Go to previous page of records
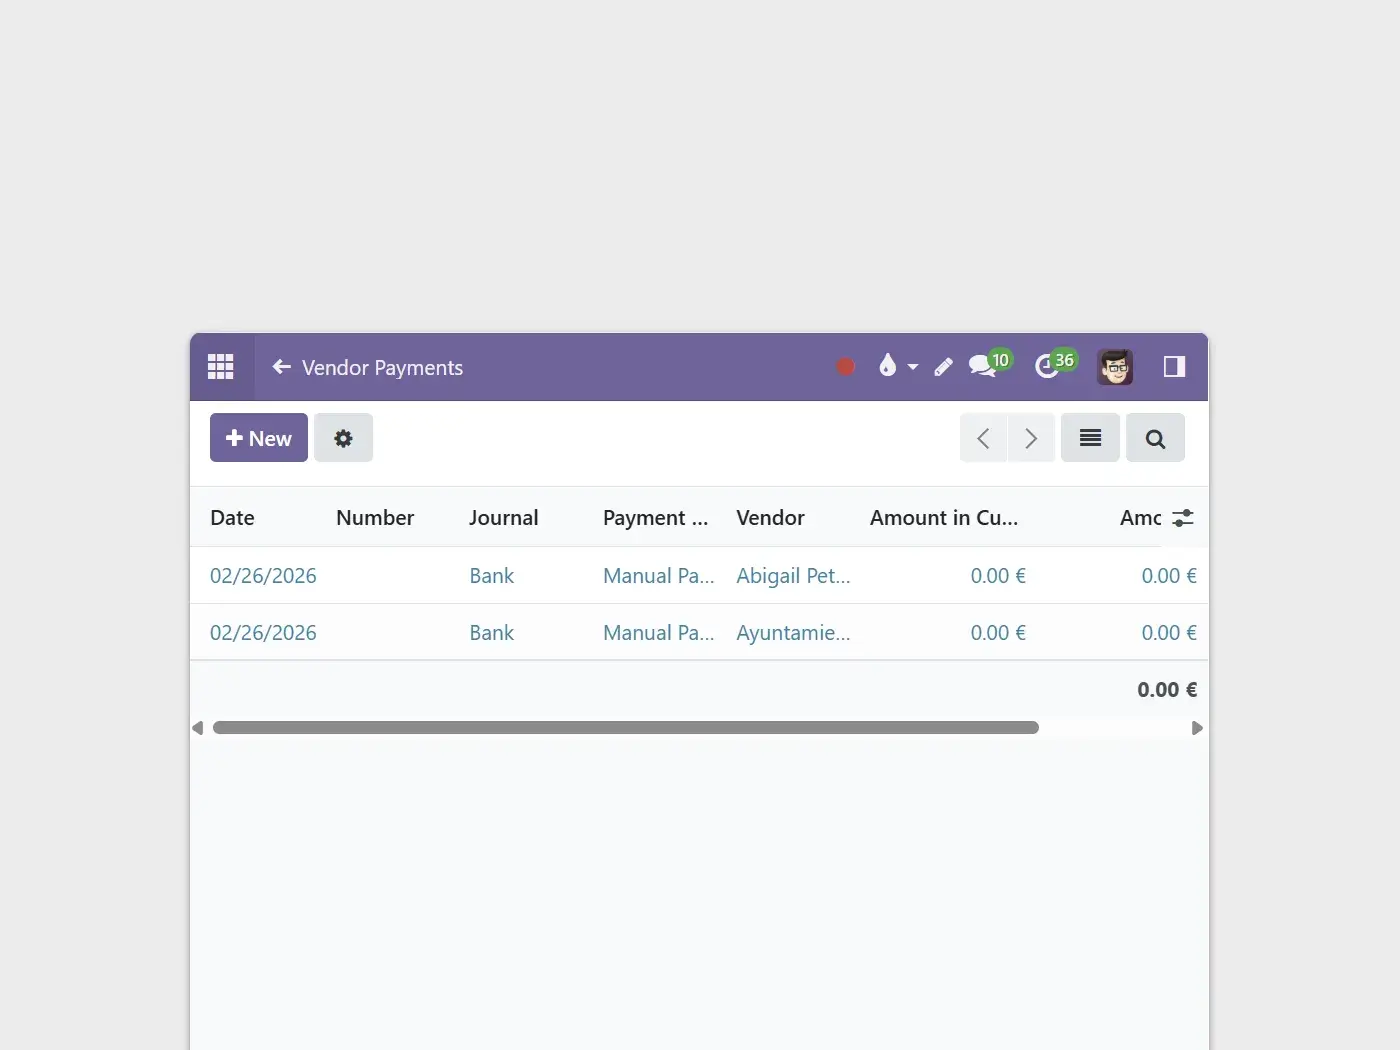 [983, 438]
